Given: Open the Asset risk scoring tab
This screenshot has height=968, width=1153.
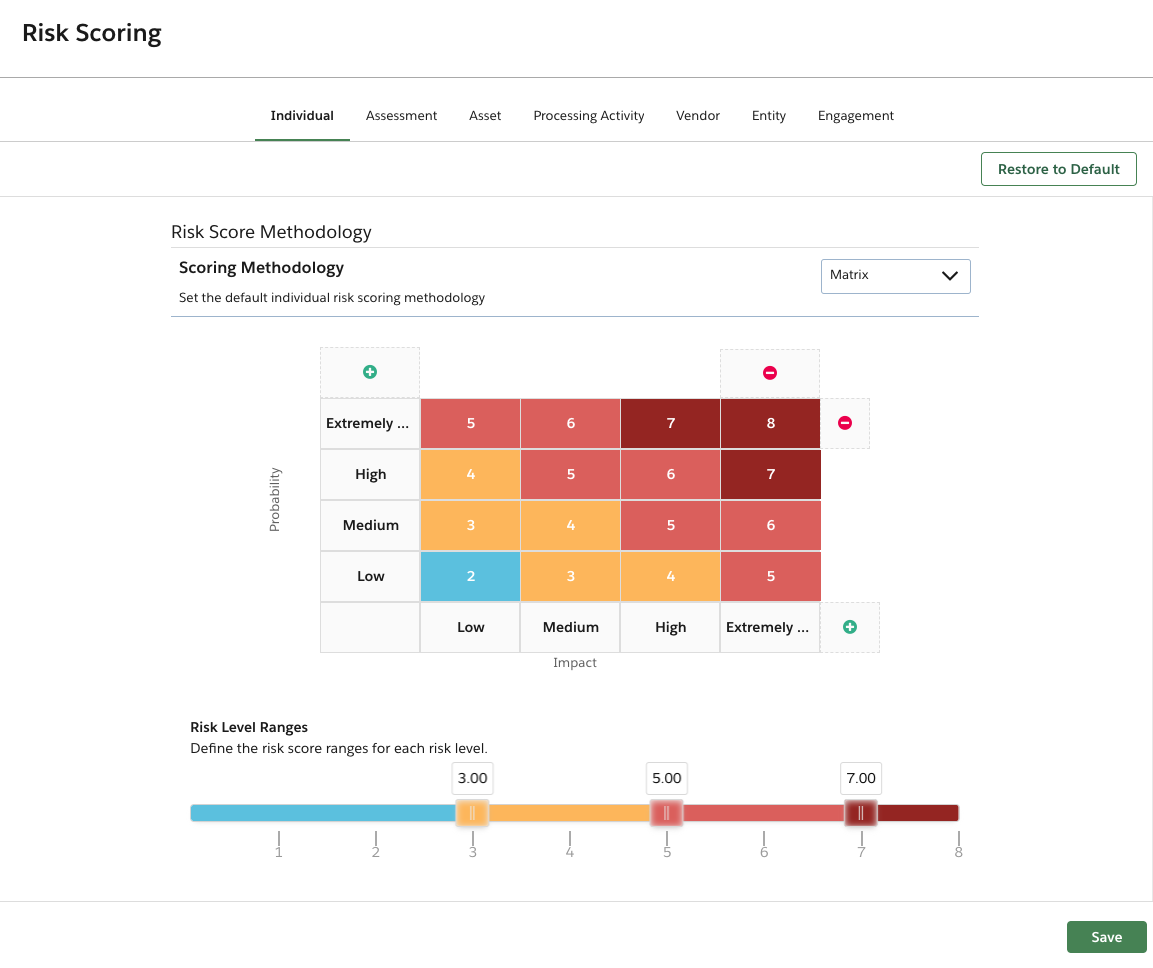Looking at the screenshot, I should tap(485, 115).
